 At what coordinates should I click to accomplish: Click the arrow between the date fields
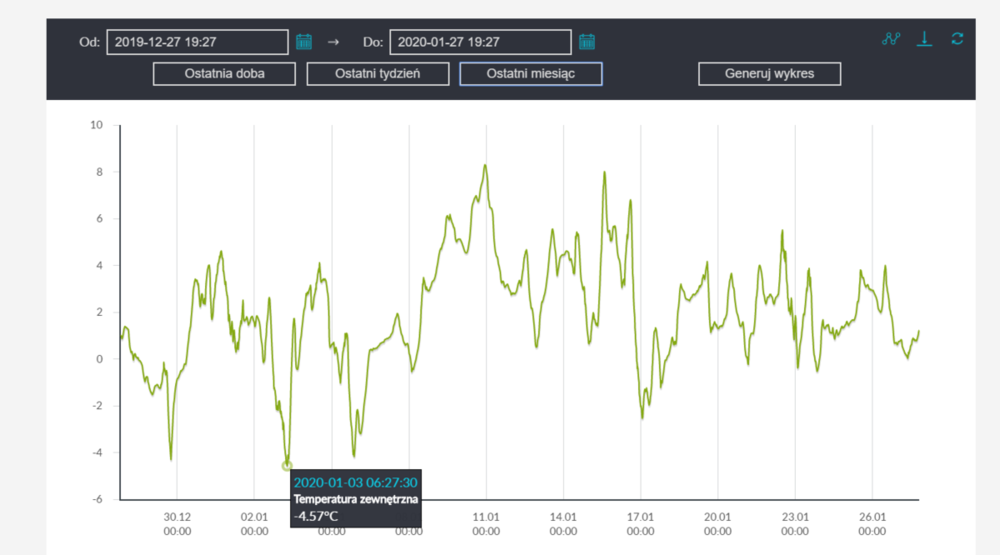tap(334, 42)
